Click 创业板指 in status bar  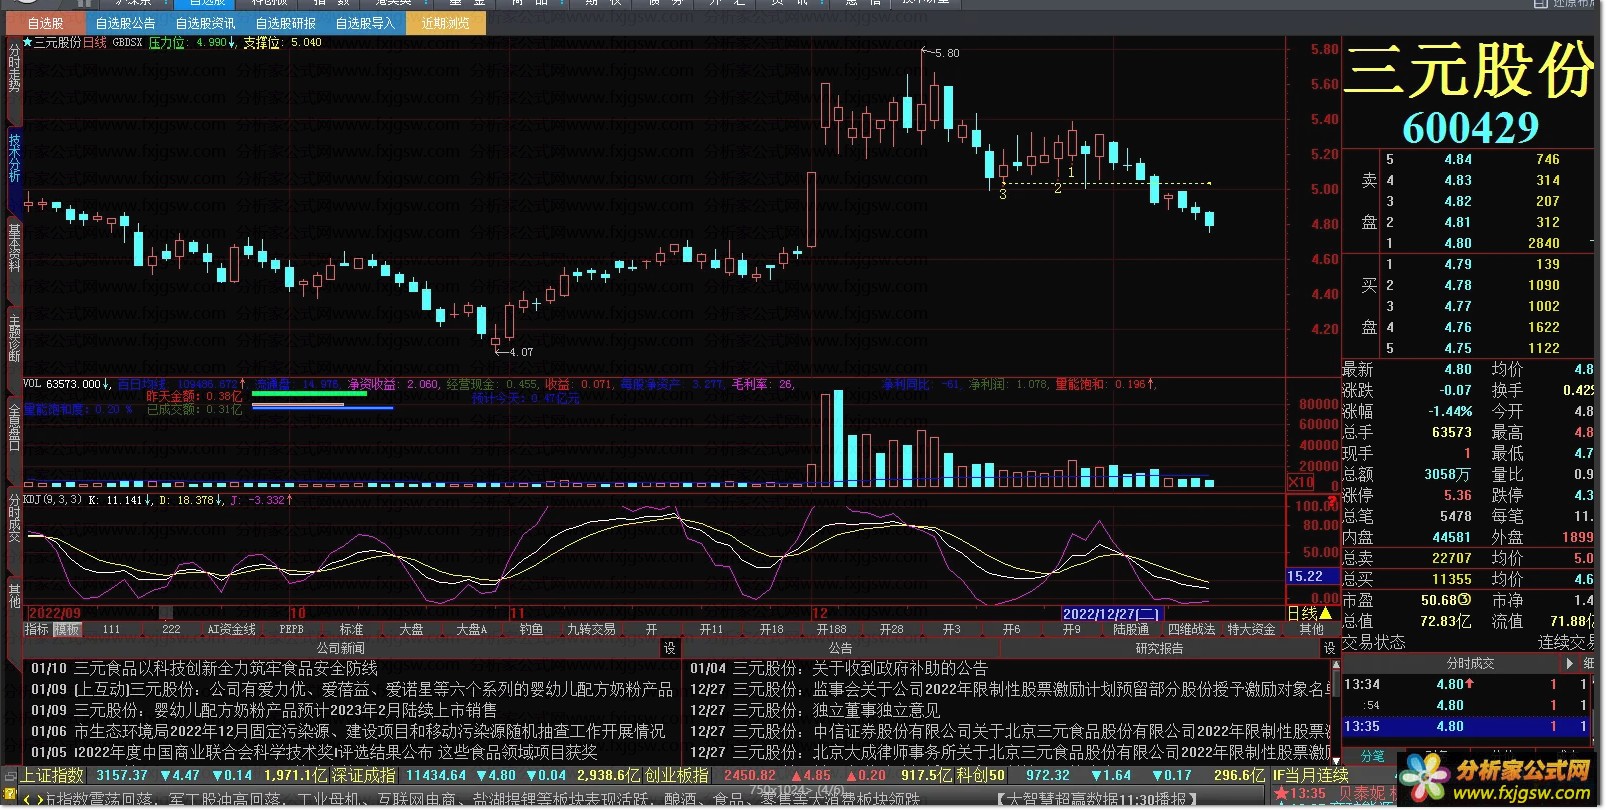pos(677,775)
